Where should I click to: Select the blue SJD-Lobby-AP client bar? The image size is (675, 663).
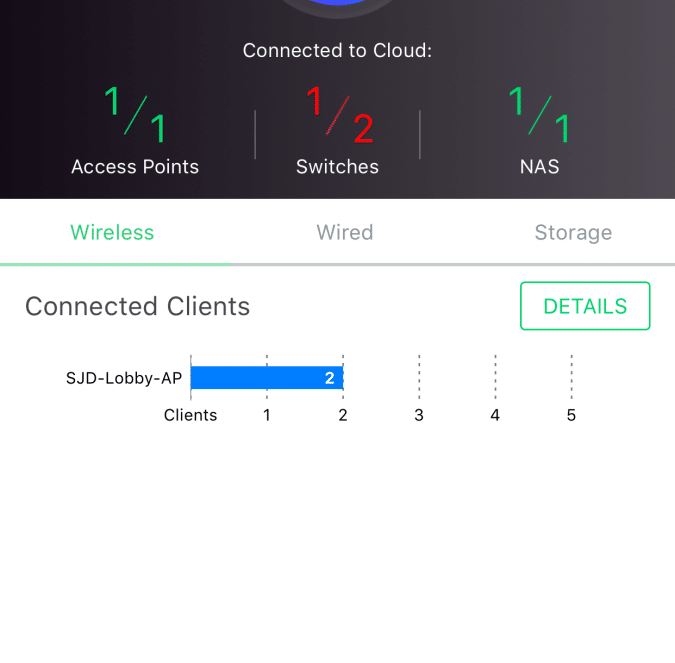coord(267,378)
